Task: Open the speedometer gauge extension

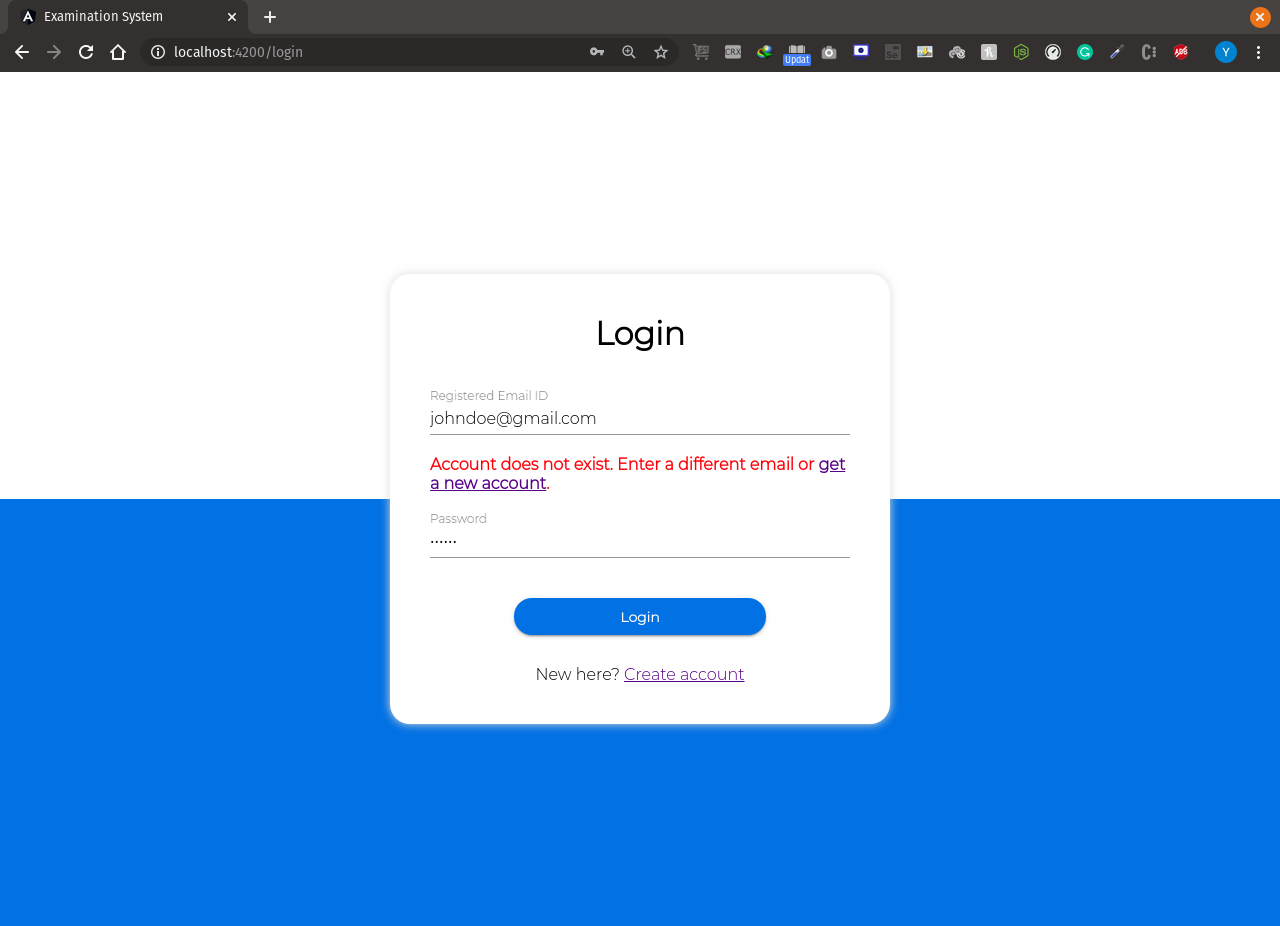Action: 1053,52
